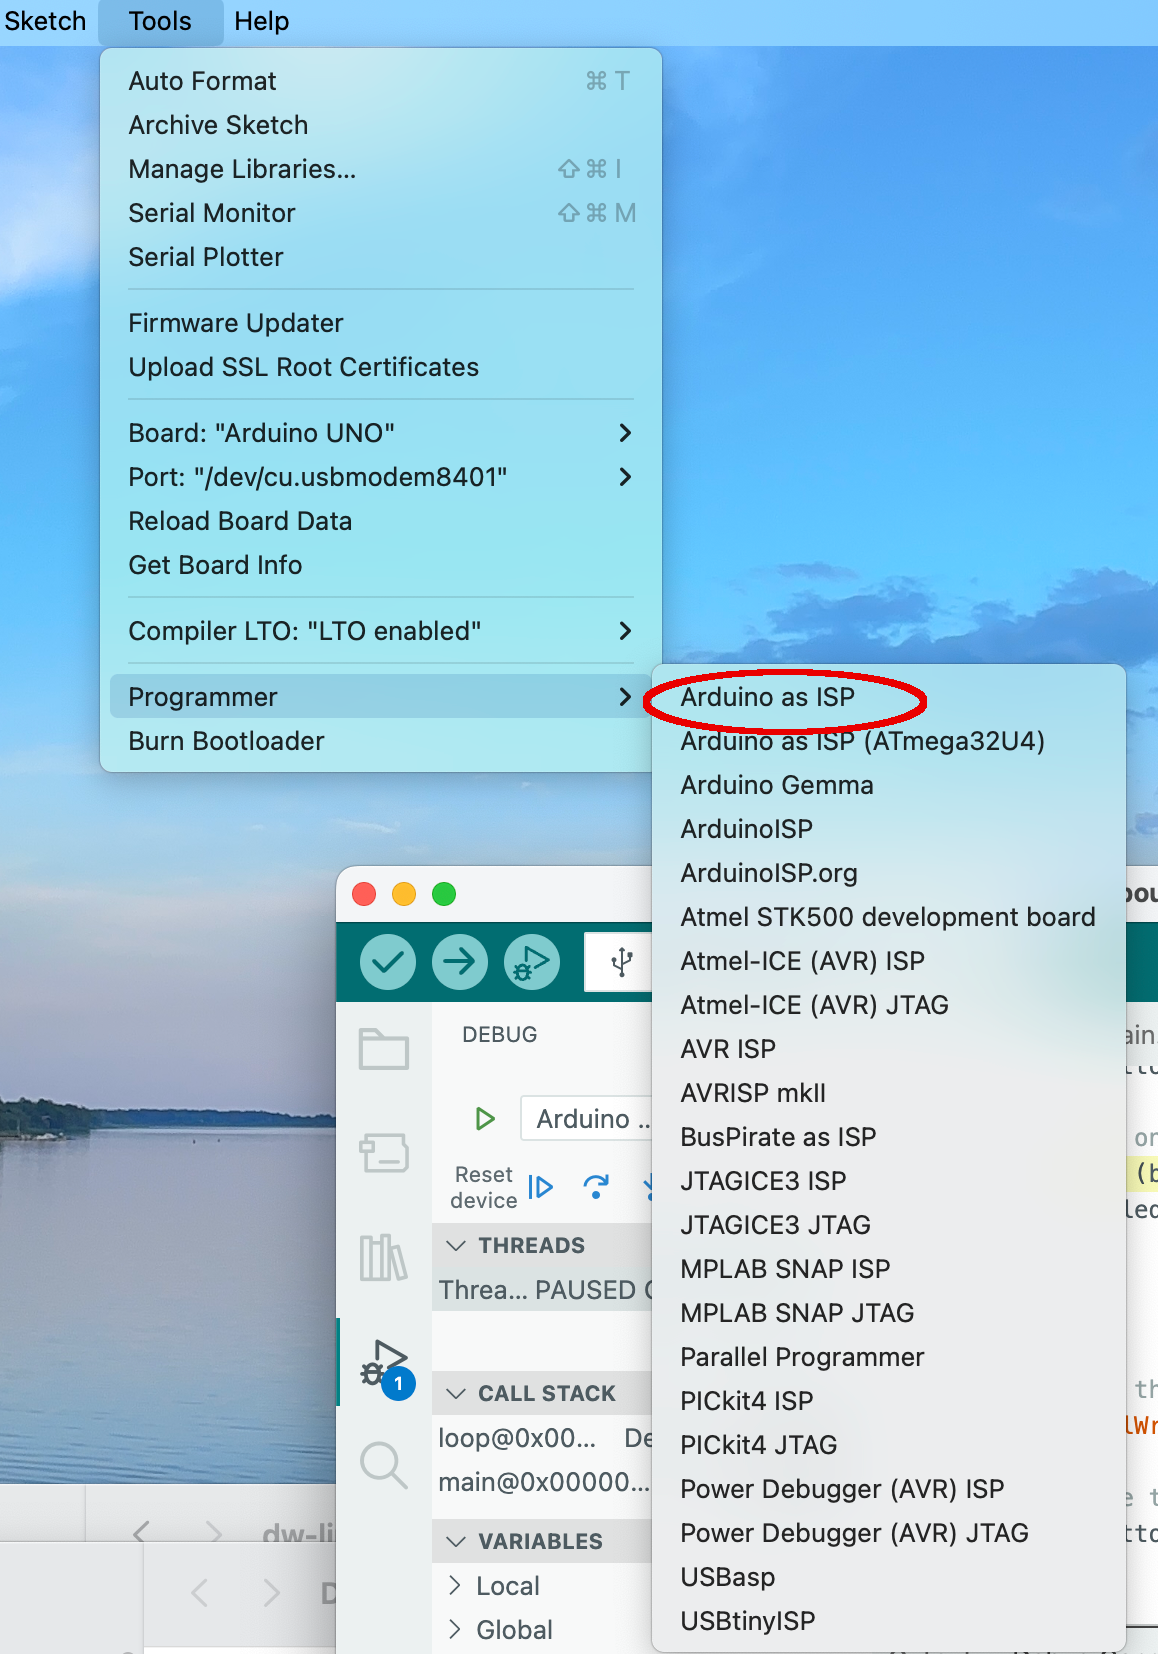Choose Archive Sketch
This screenshot has height=1654, width=1158.
[x=381, y=125]
